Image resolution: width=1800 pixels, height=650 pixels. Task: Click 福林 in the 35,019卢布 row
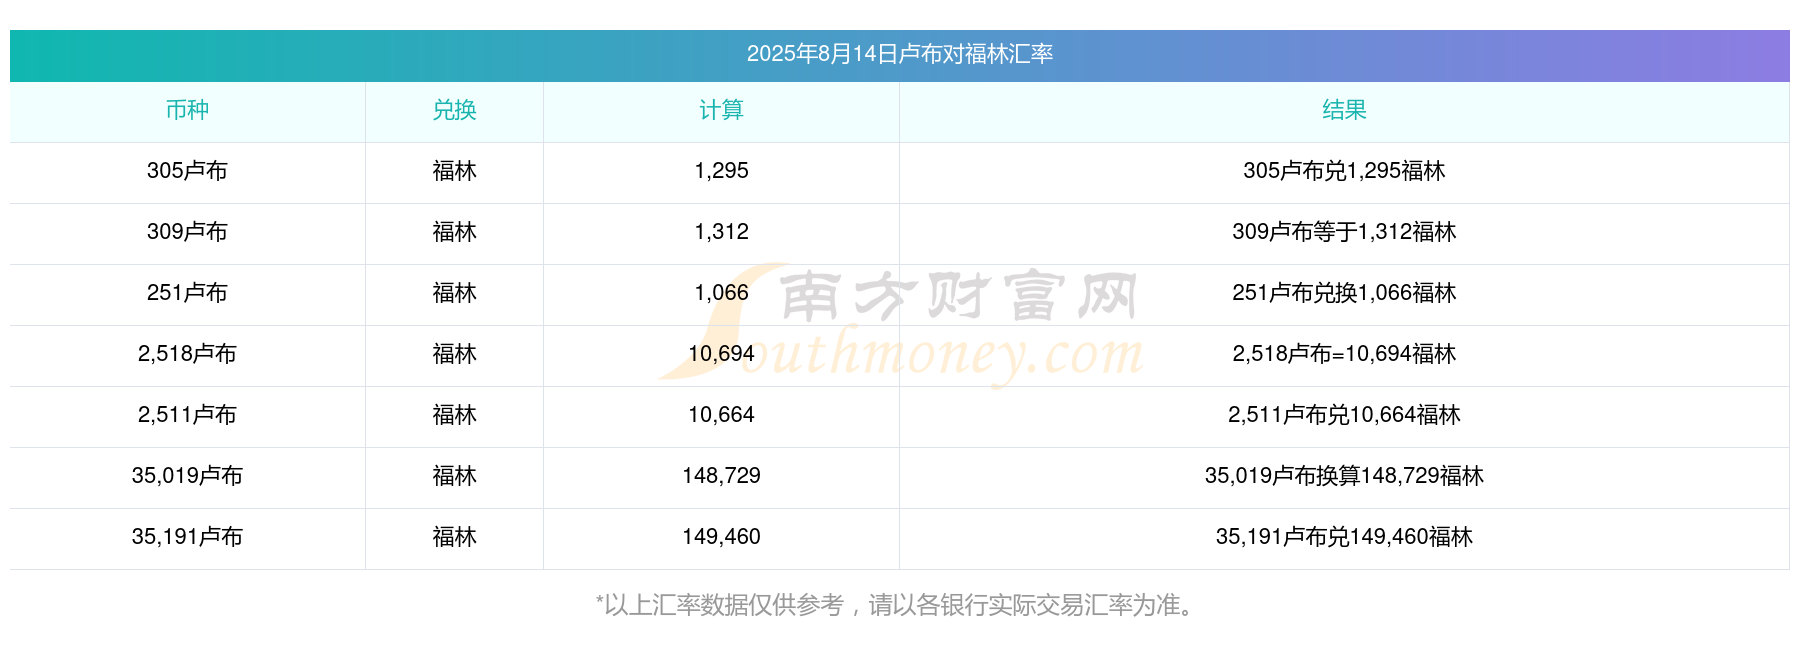(454, 476)
